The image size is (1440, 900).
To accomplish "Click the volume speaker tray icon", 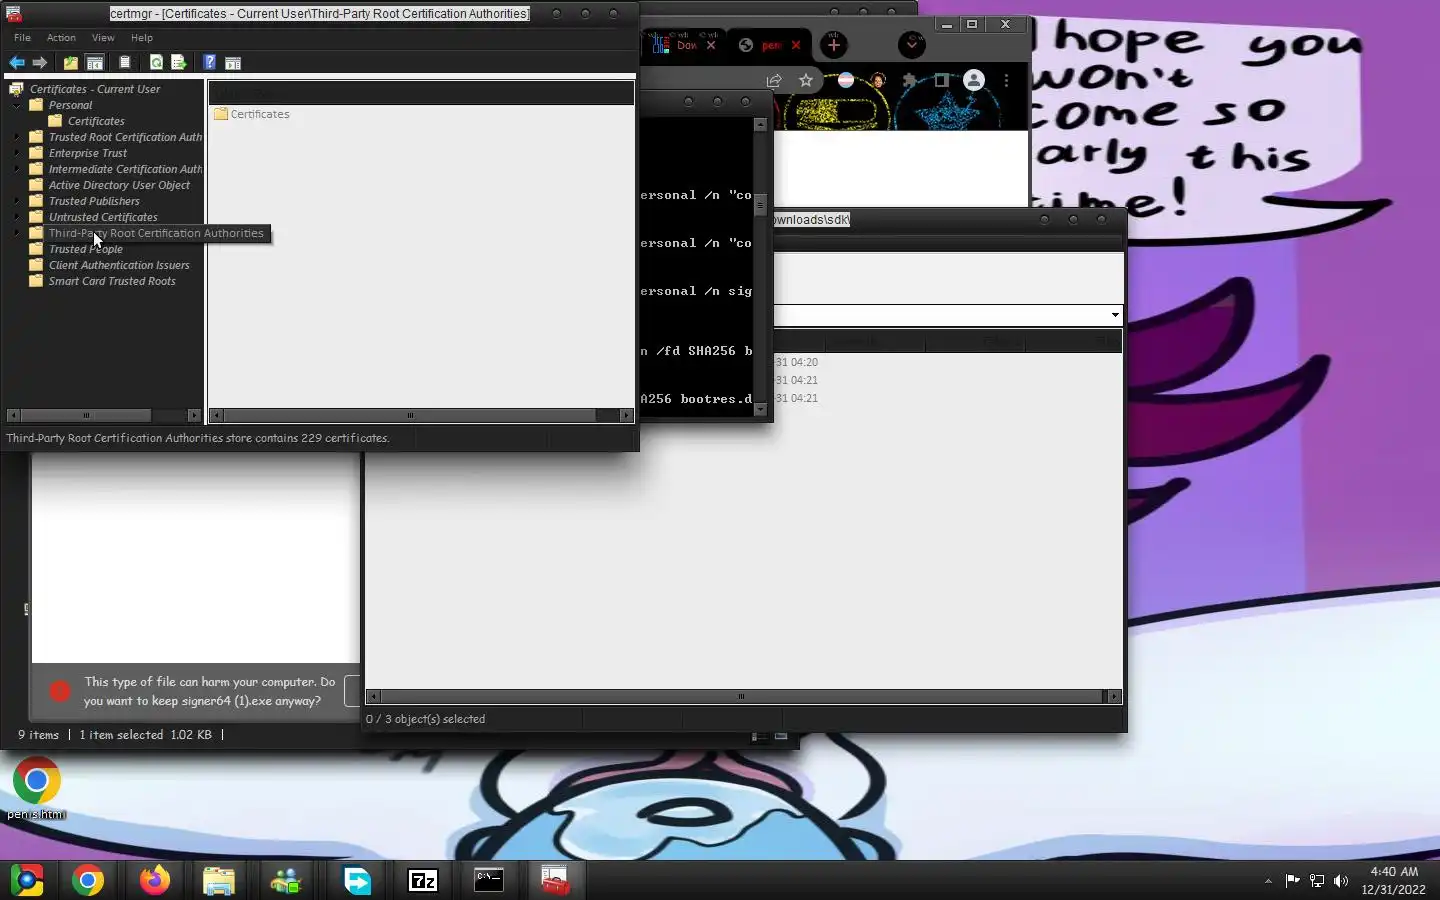I will pyautogui.click(x=1341, y=881).
